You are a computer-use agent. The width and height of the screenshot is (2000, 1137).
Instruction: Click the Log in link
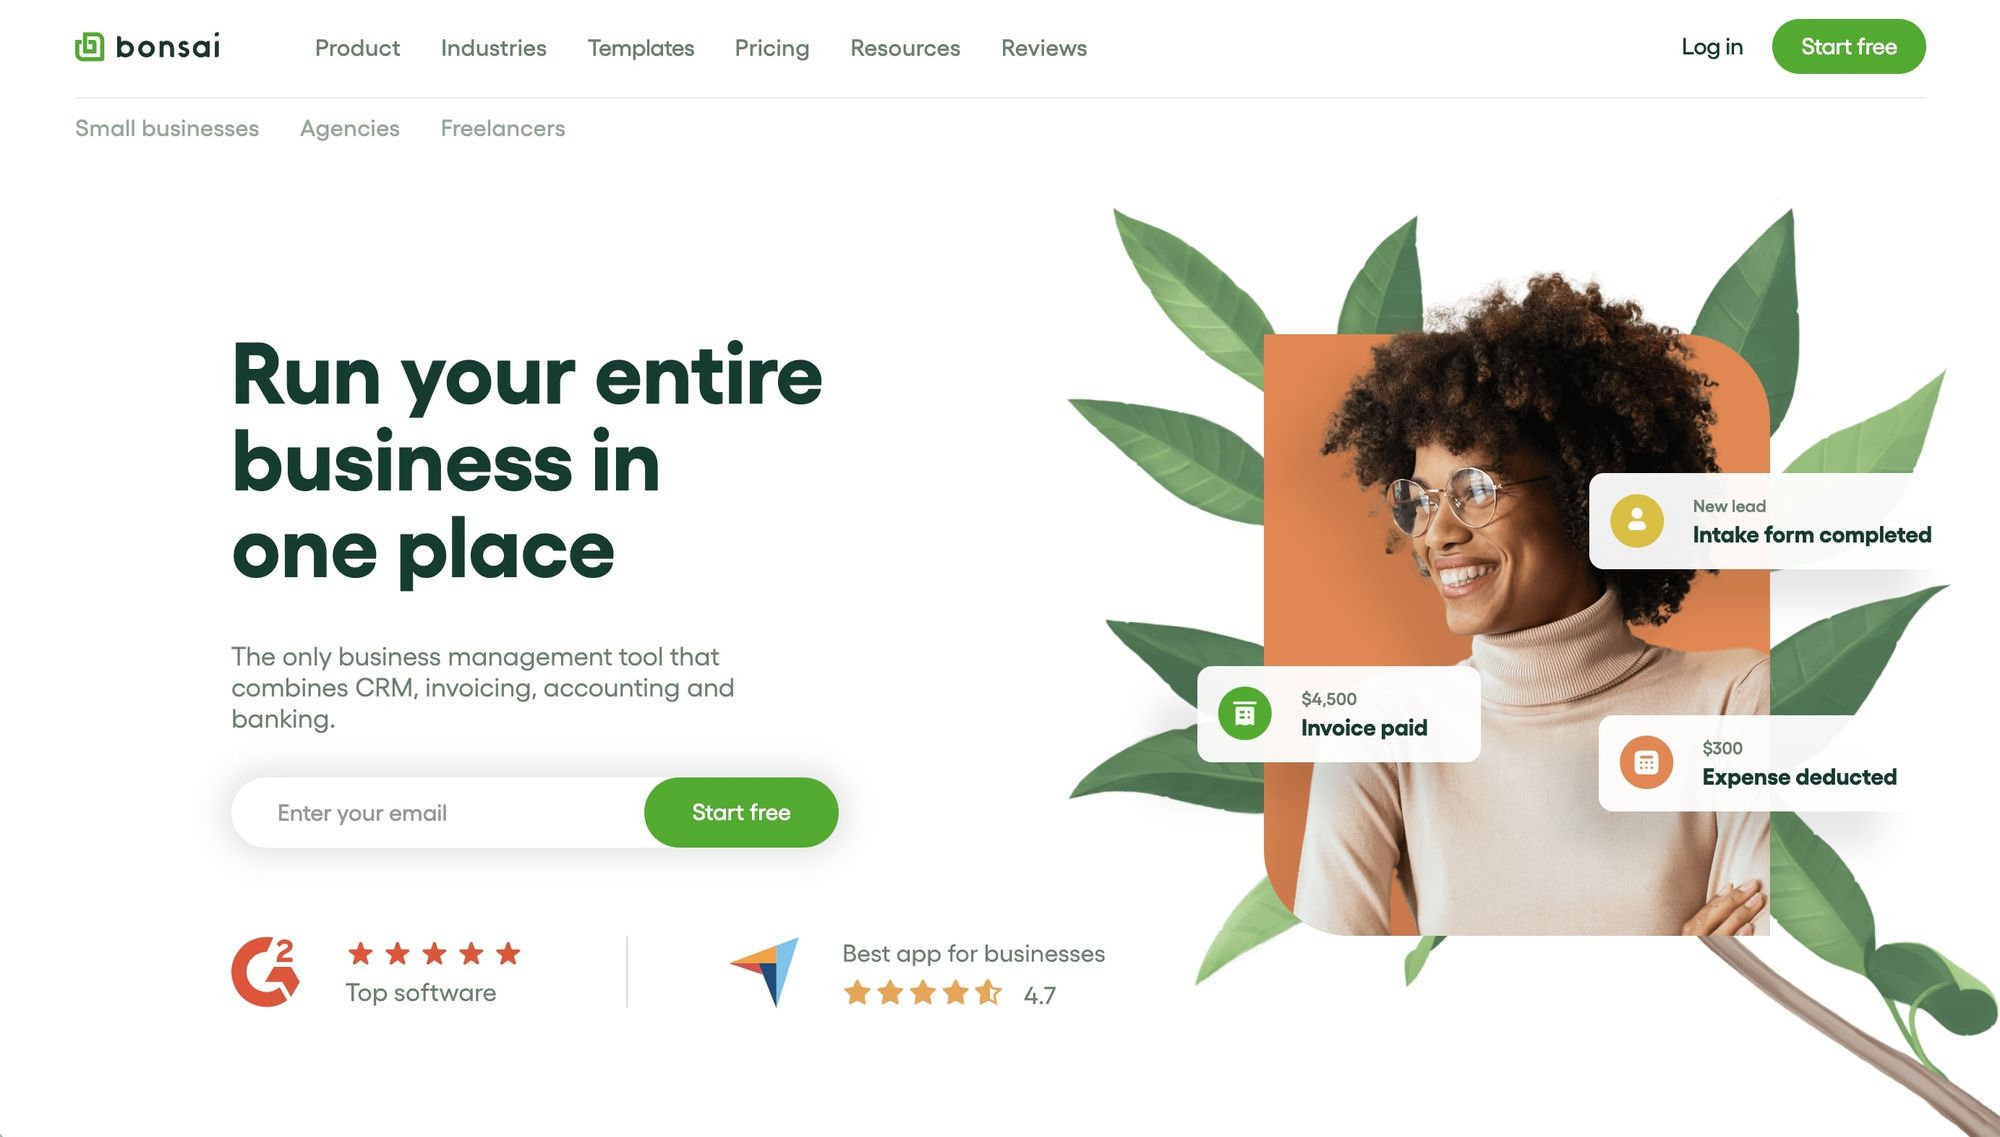(x=1712, y=47)
